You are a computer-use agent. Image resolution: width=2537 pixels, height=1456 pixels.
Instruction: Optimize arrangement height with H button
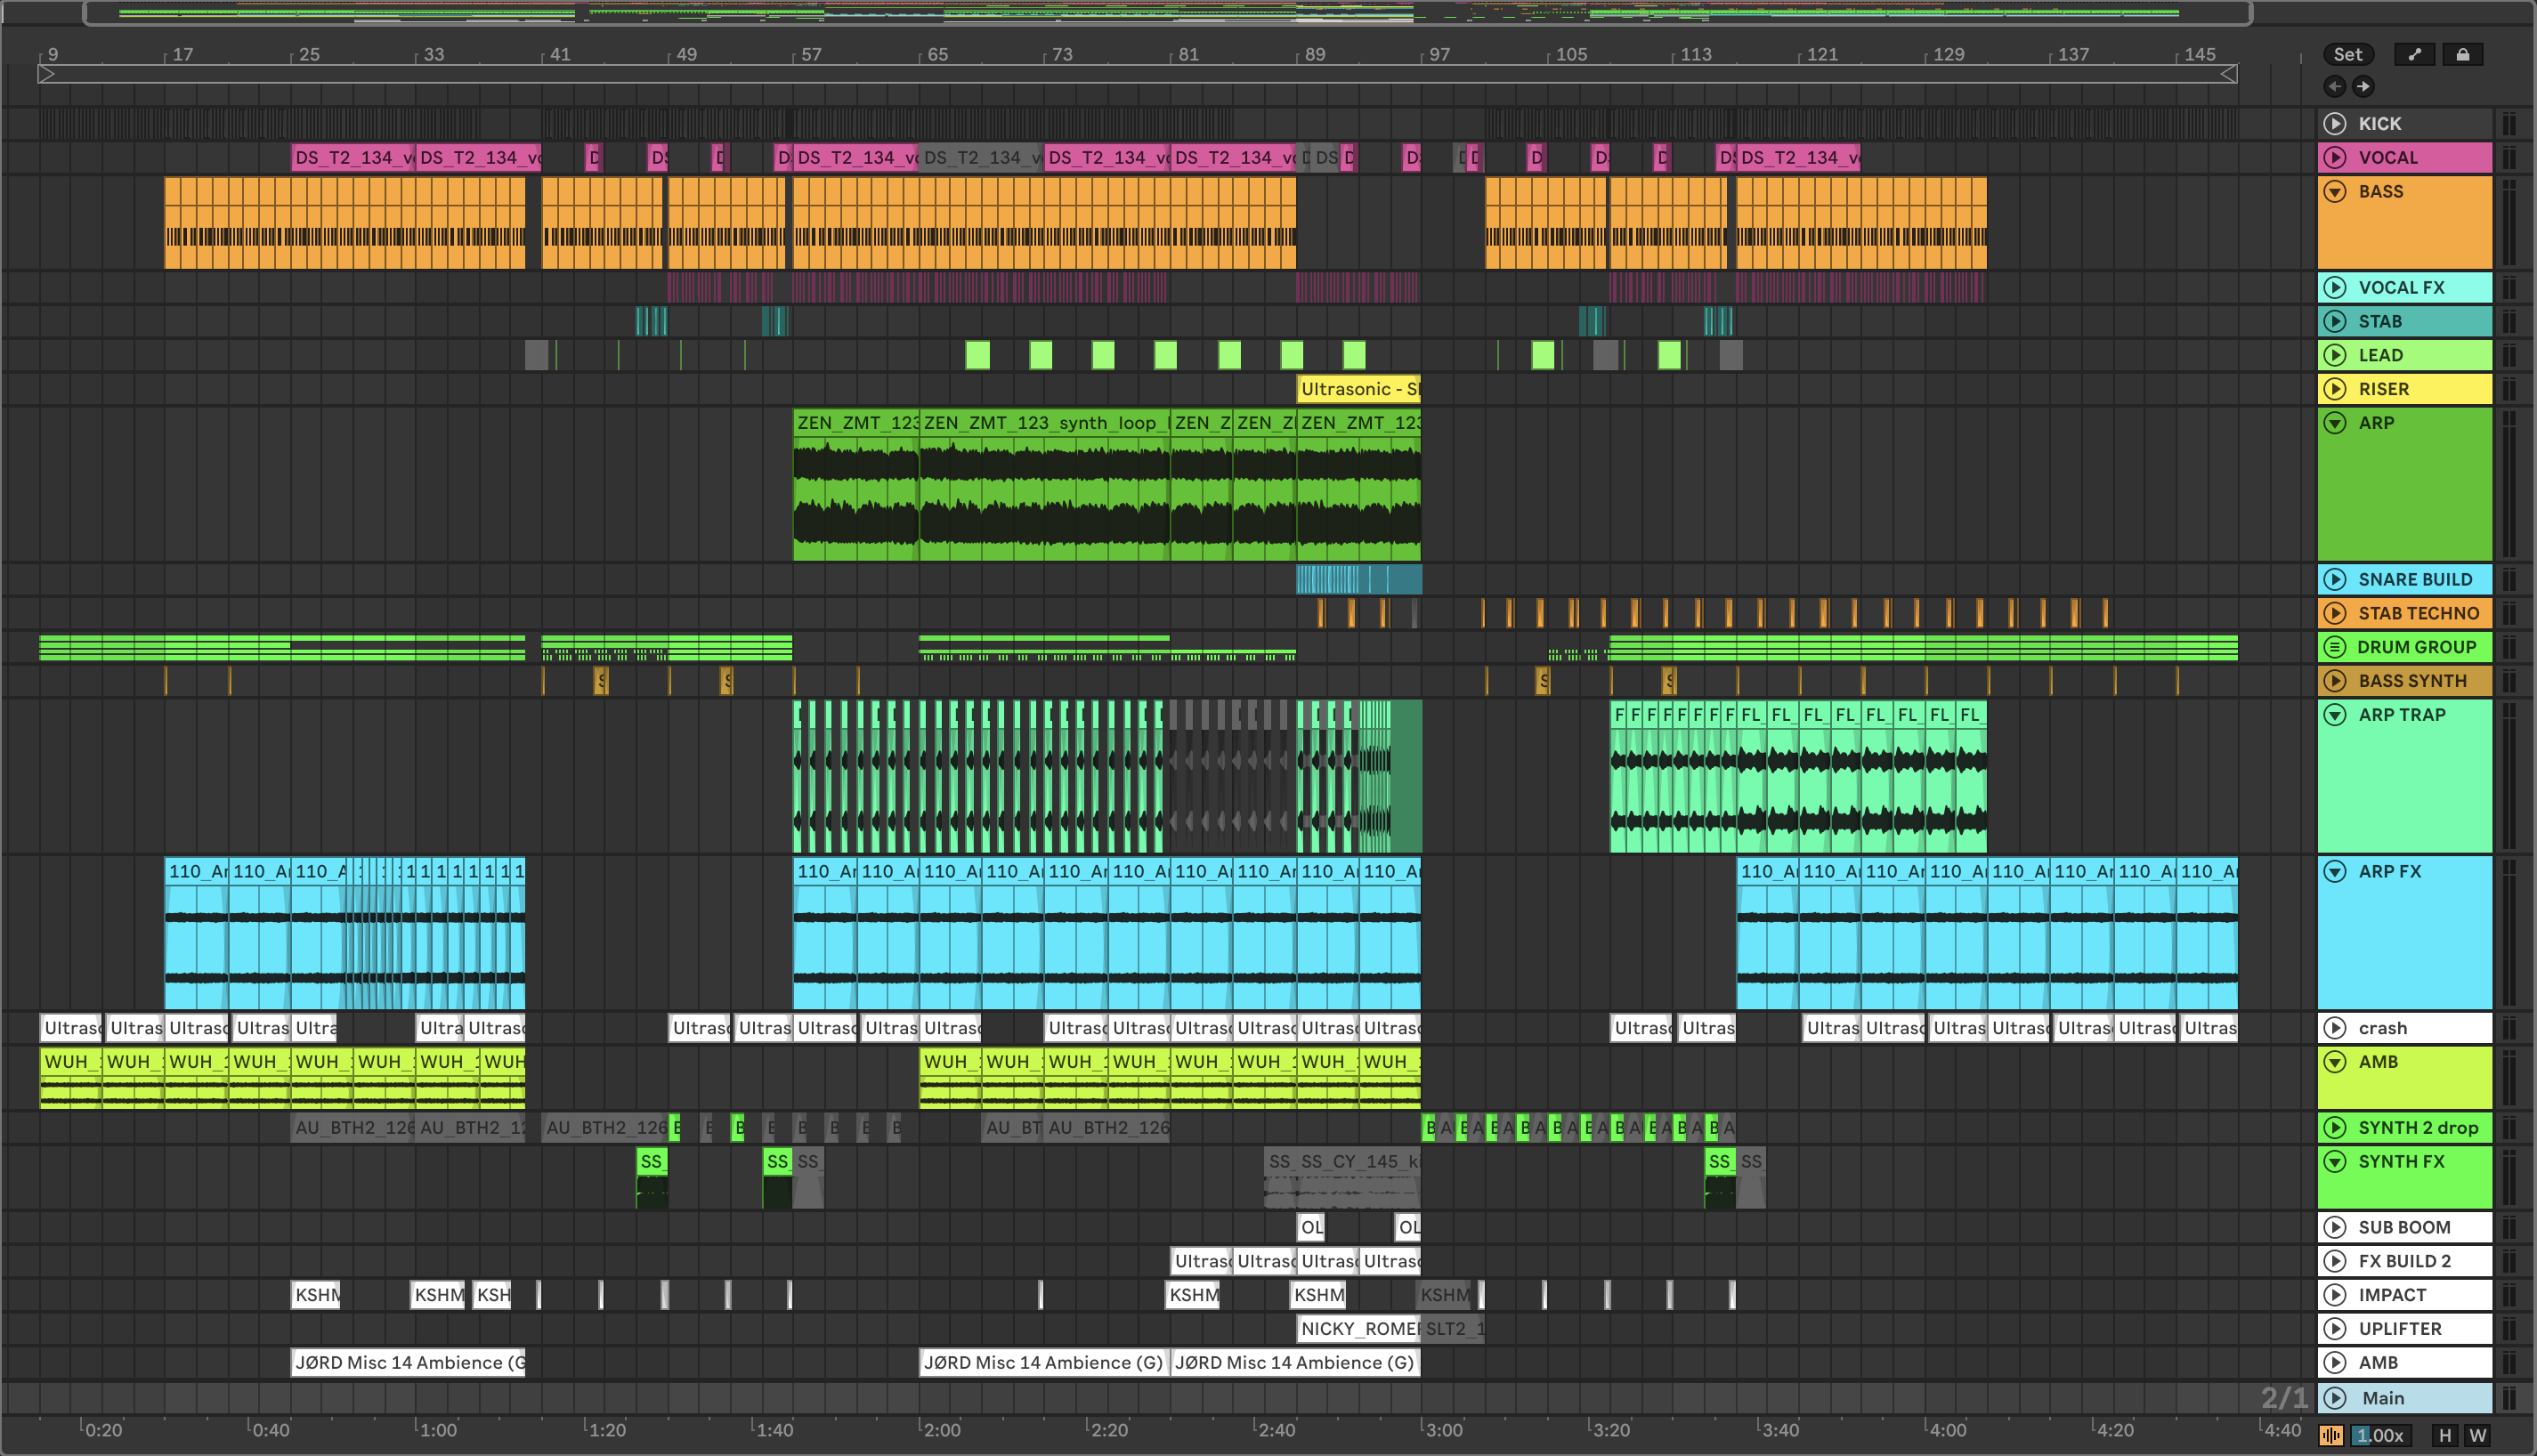coord(2444,1435)
